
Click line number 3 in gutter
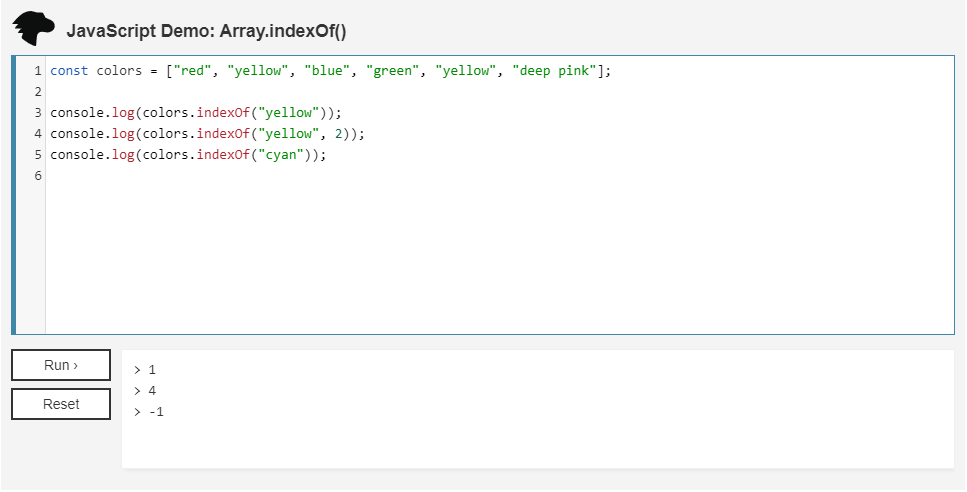[x=37, y=113]
